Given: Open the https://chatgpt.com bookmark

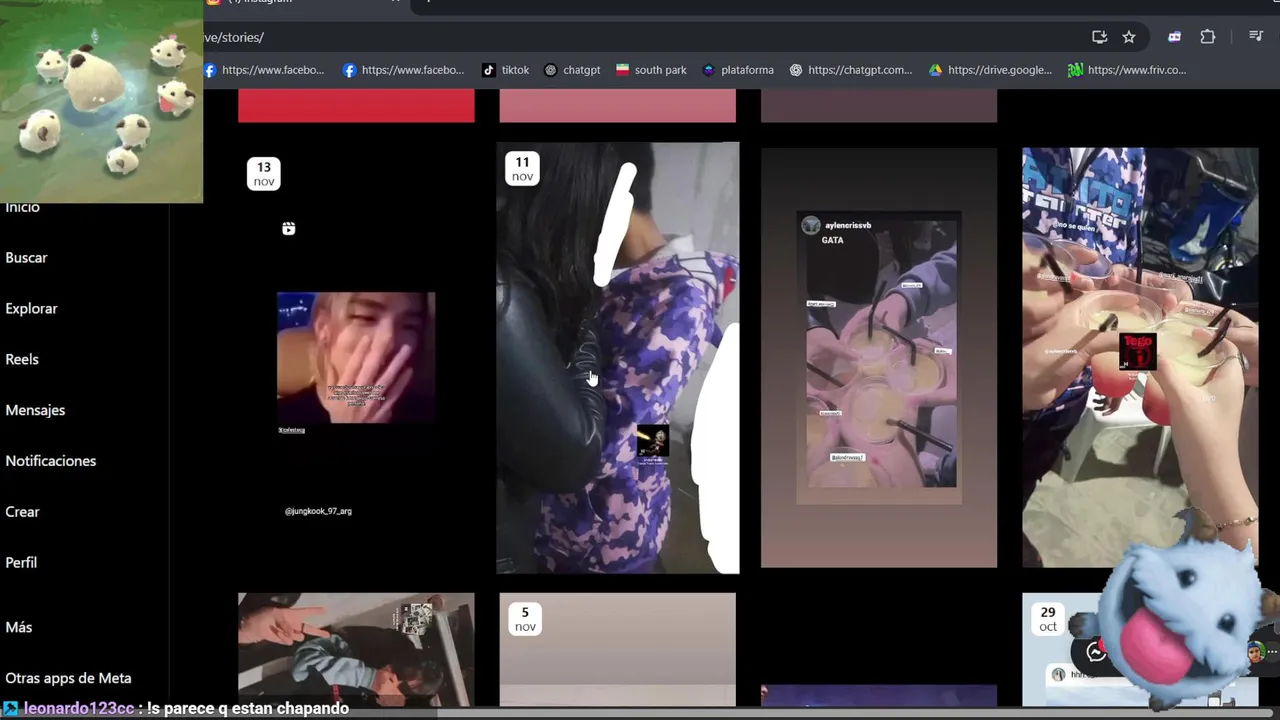Looking at the screenshot, I should click(x=851, y=70).
